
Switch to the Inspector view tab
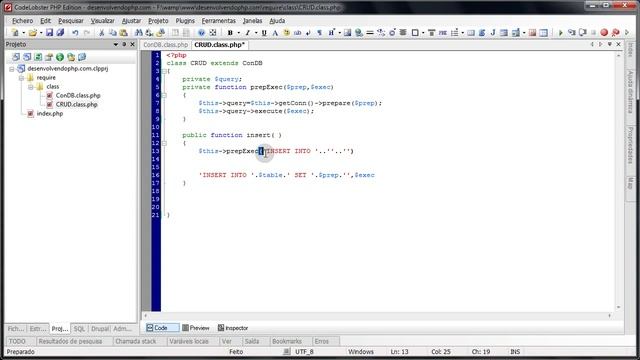pos(233,328)
